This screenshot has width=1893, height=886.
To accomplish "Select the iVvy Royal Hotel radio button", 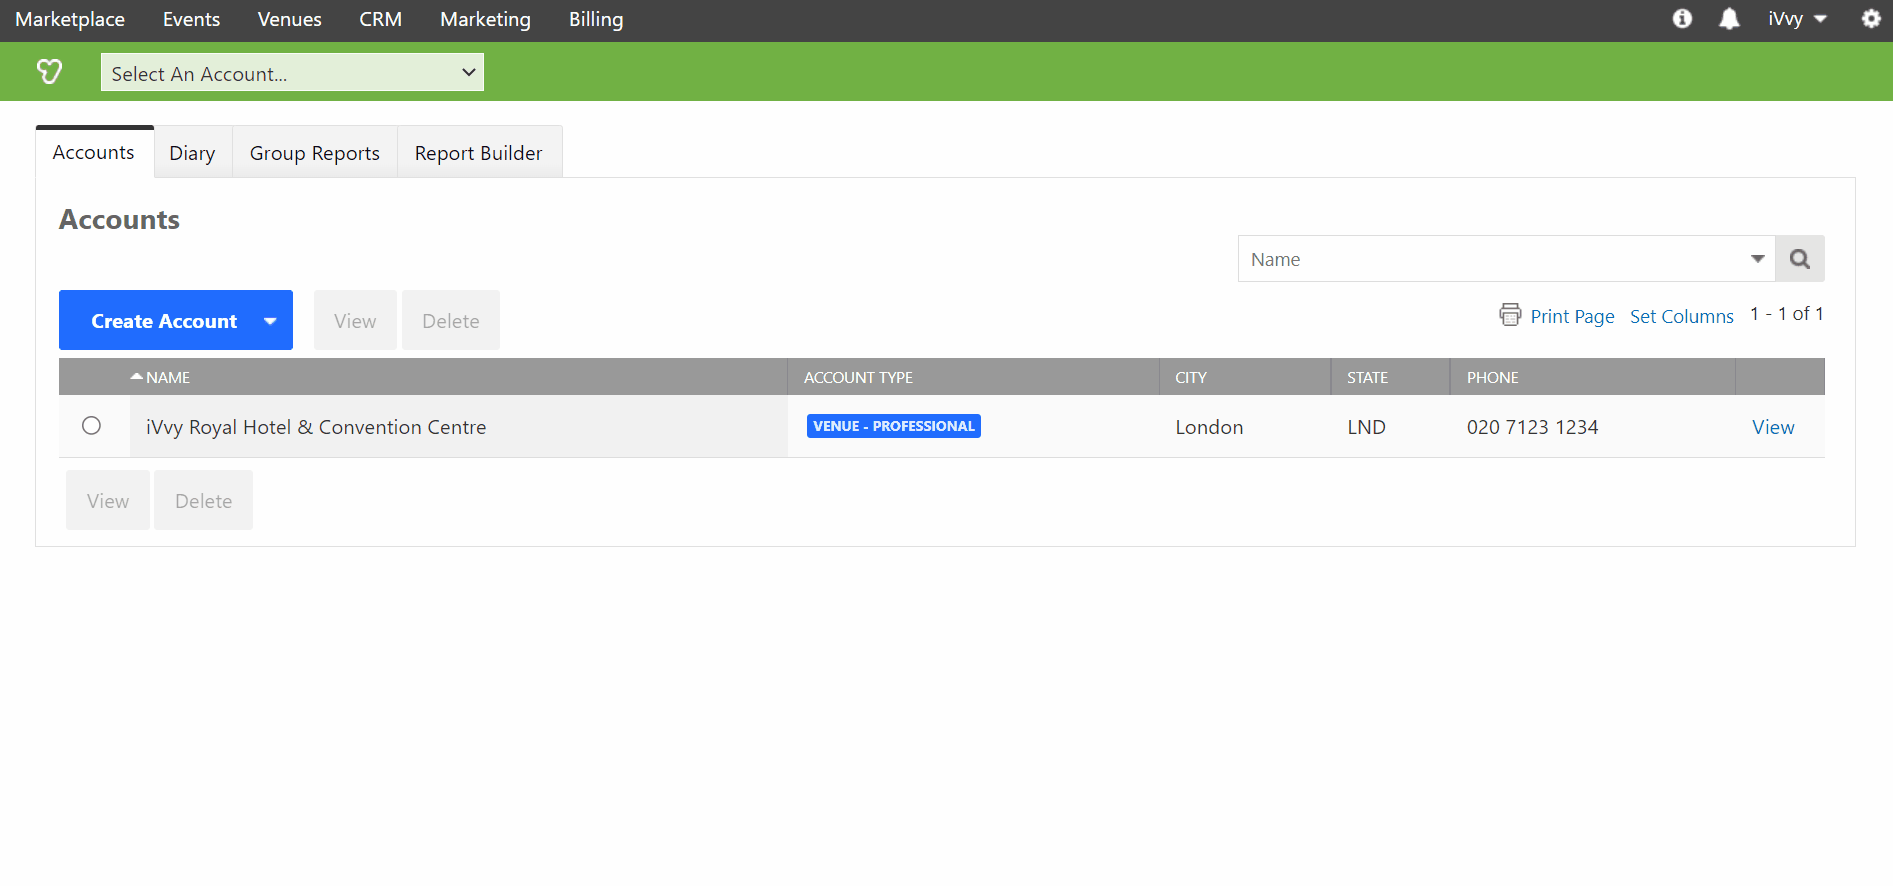I will [x=92, y=426].
